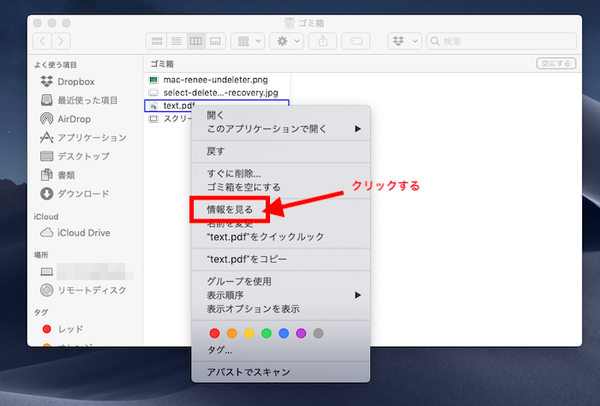Choose 戻す in the context menu

(280, 151)
